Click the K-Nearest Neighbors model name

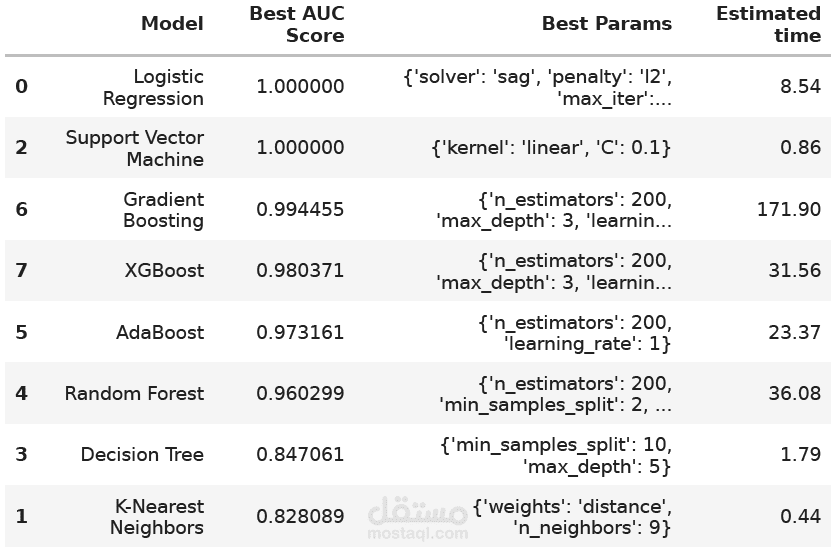click(157, 517)
